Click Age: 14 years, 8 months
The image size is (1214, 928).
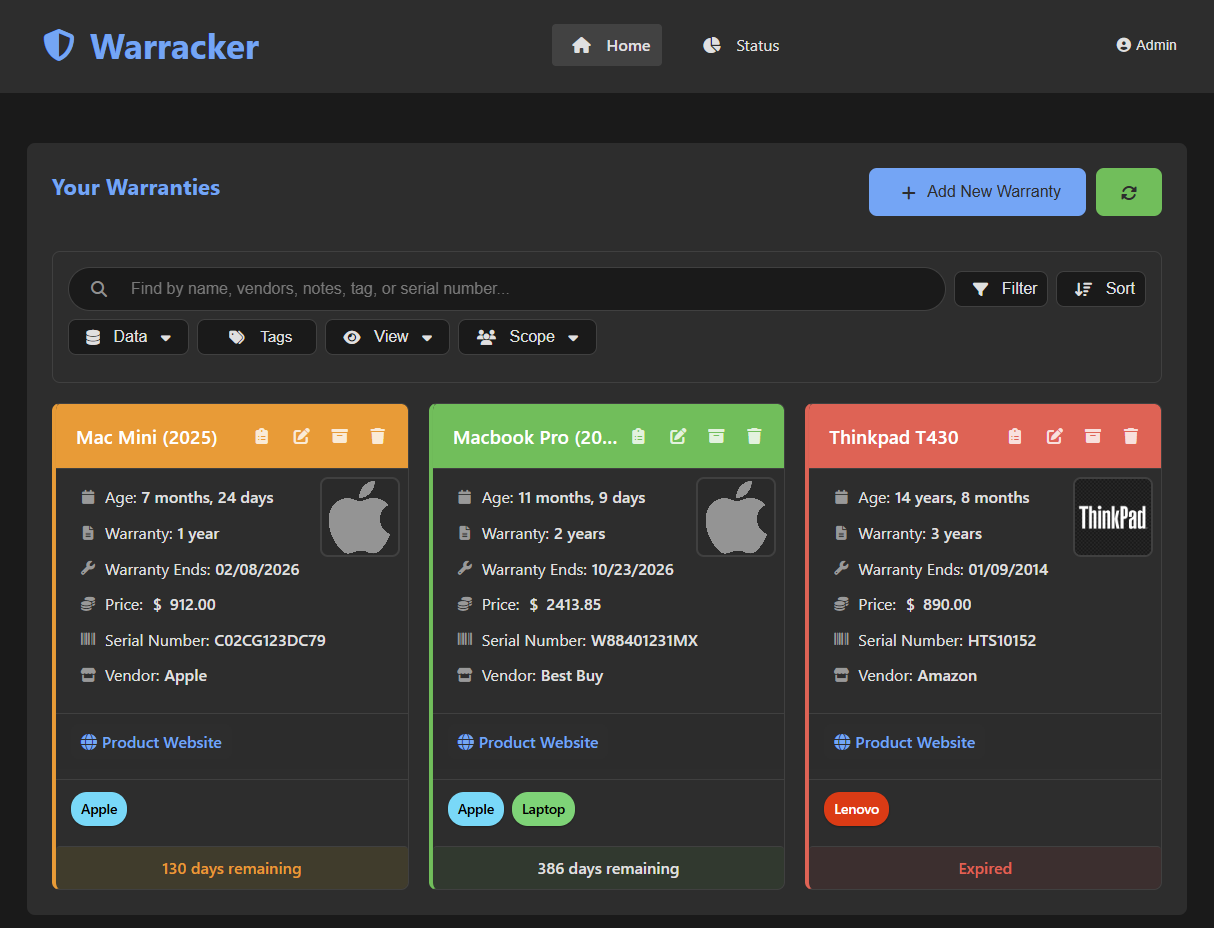(x=944, y=497)
